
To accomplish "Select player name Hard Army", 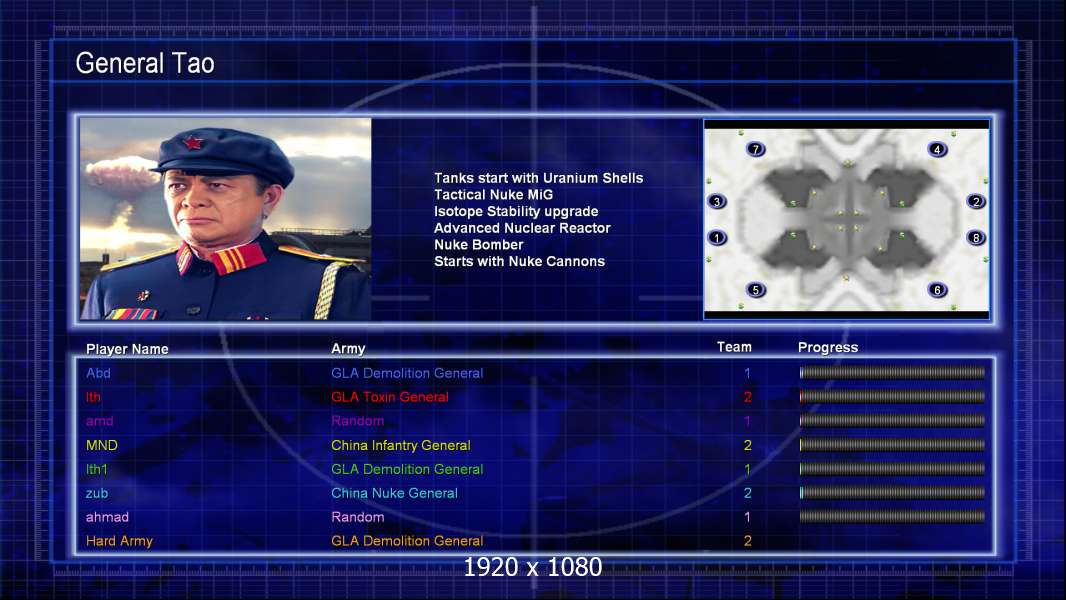I will (x=119, y=541).
